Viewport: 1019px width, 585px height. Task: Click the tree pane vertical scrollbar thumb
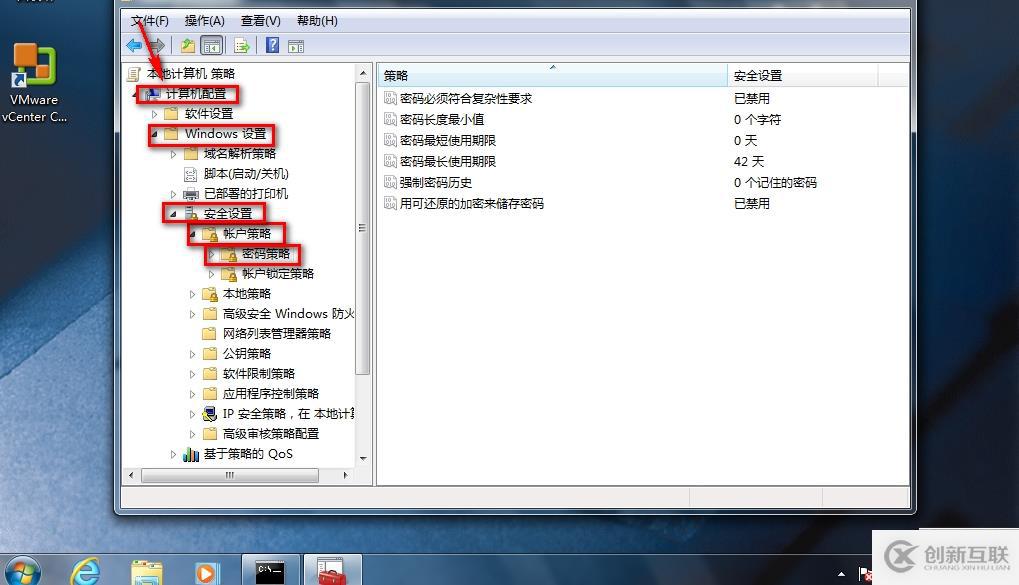(363, 228)
